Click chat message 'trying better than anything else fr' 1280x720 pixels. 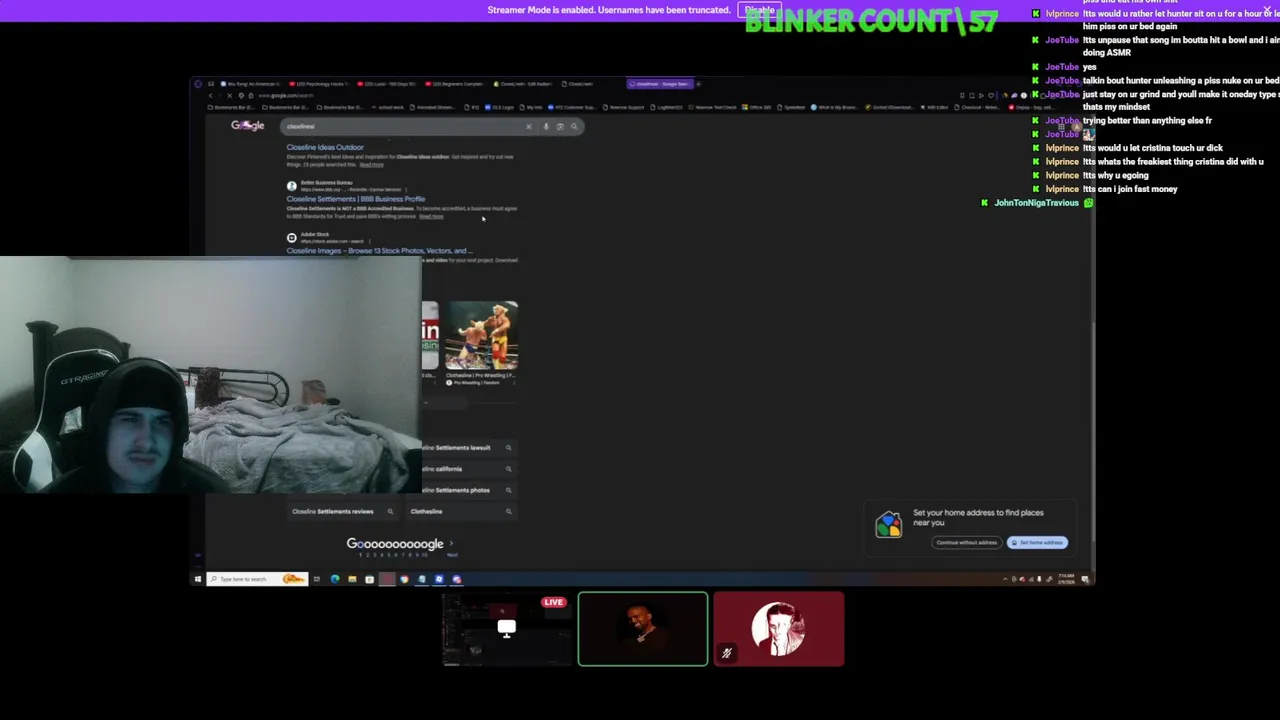[1147, 121]
